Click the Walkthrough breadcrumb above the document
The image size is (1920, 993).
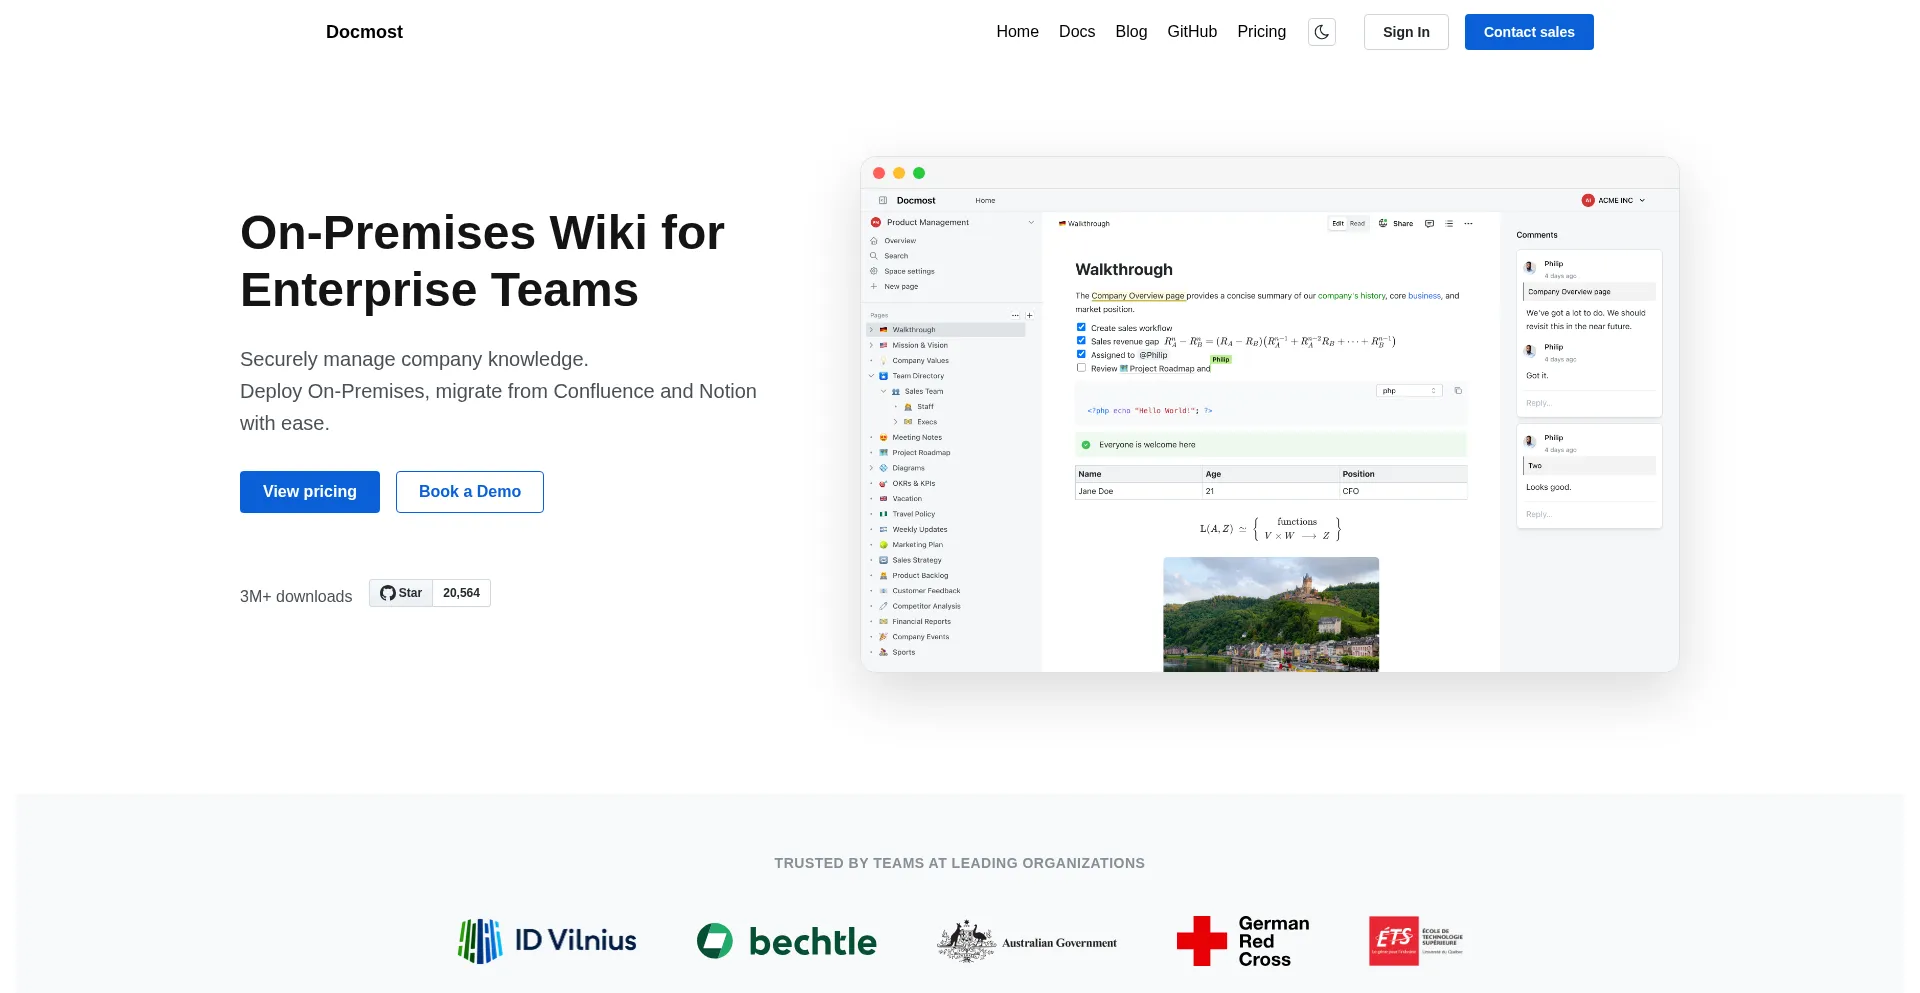(x=1084, y=224)
